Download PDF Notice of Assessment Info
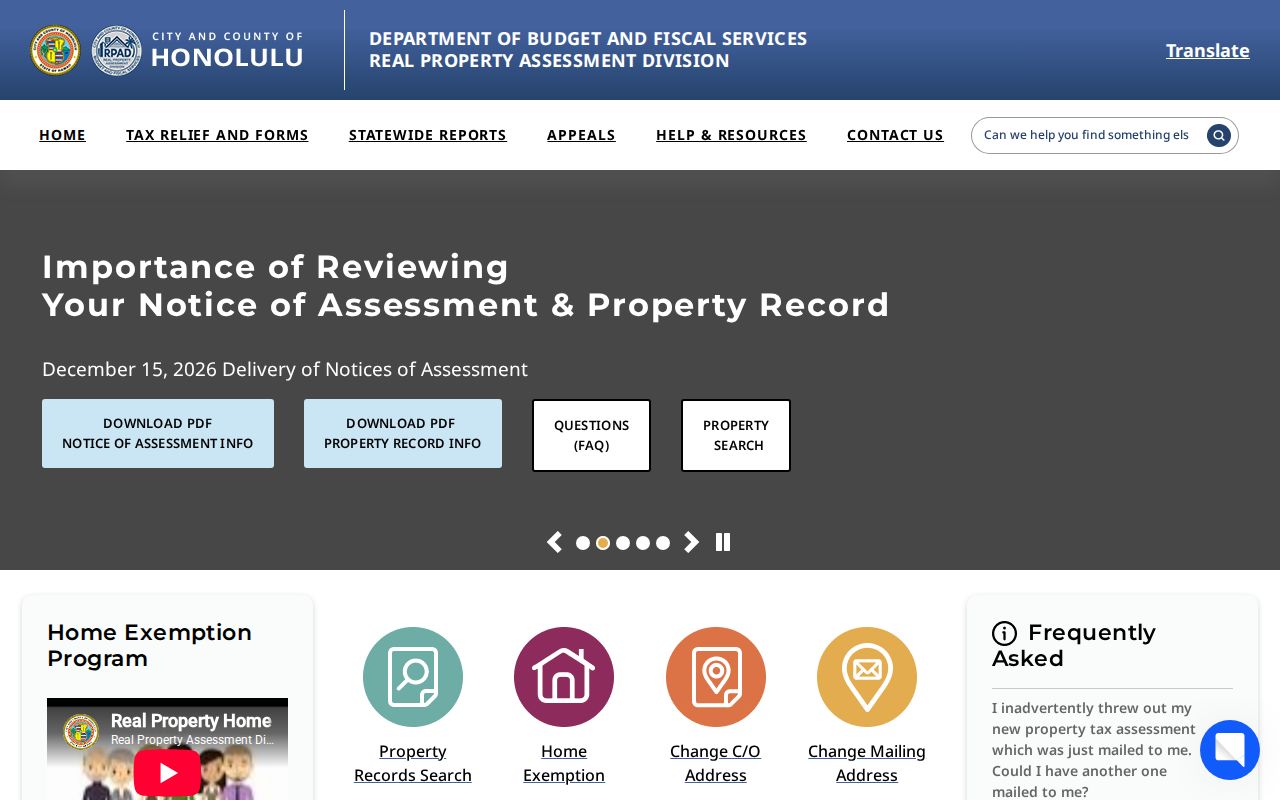The height and width of the screenshot is (800, 1280). 158,433
